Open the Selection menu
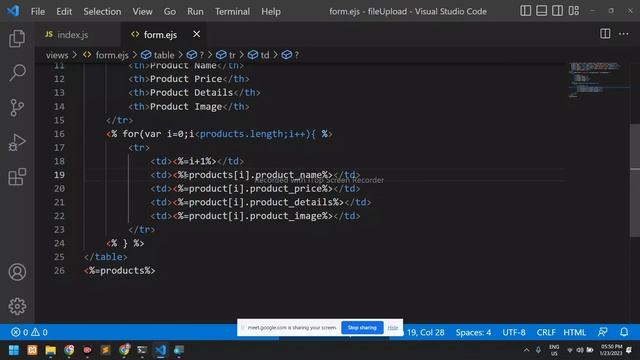Viewport: 640px width, 360px height. point(102,11)
